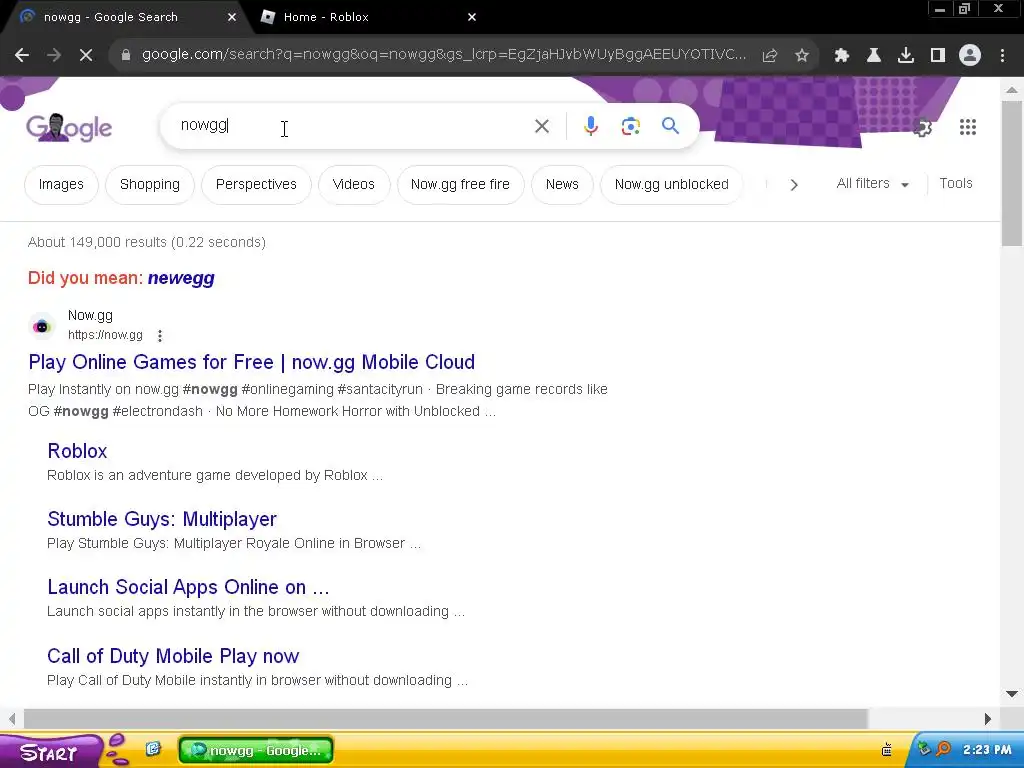The image size is (1024, 768).
Task: Open the Now.gg result three-dot options
Action: click(x=160, y=336)
